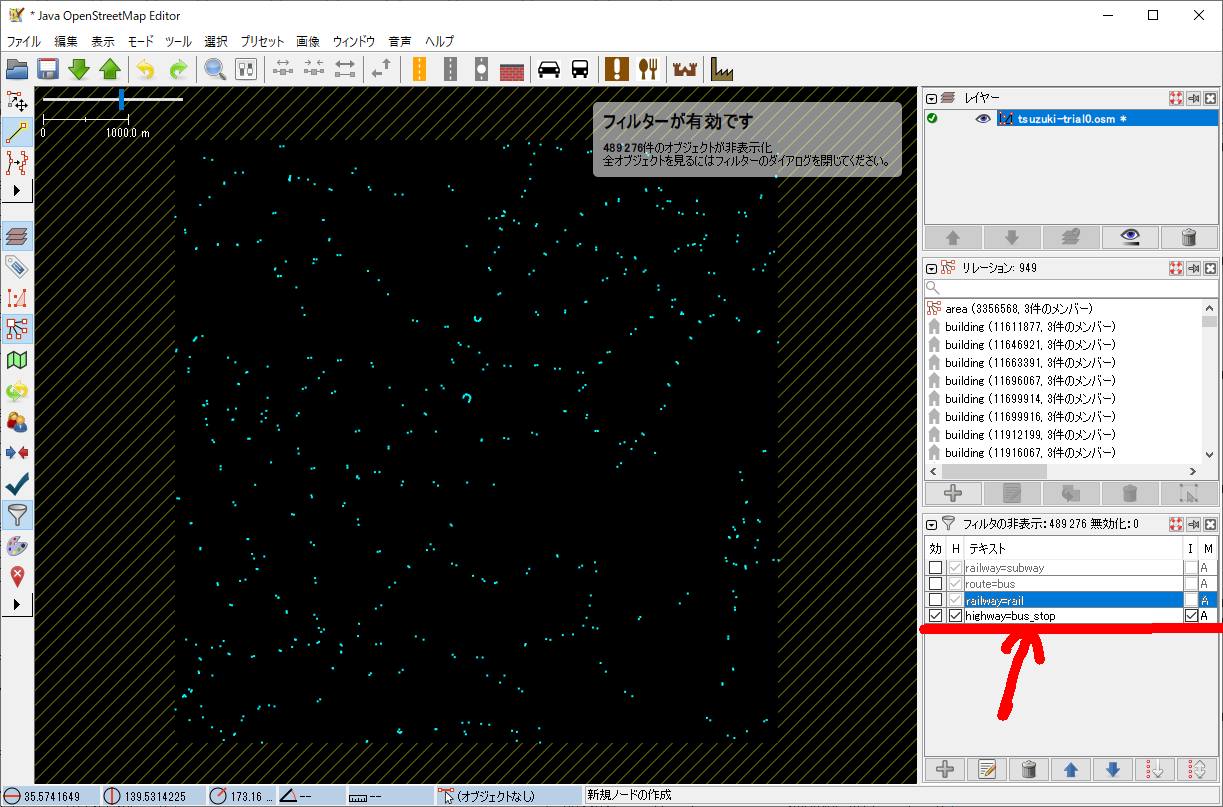
Task: Click the car preset toolbar icon
Action: (x=548, y=69)
